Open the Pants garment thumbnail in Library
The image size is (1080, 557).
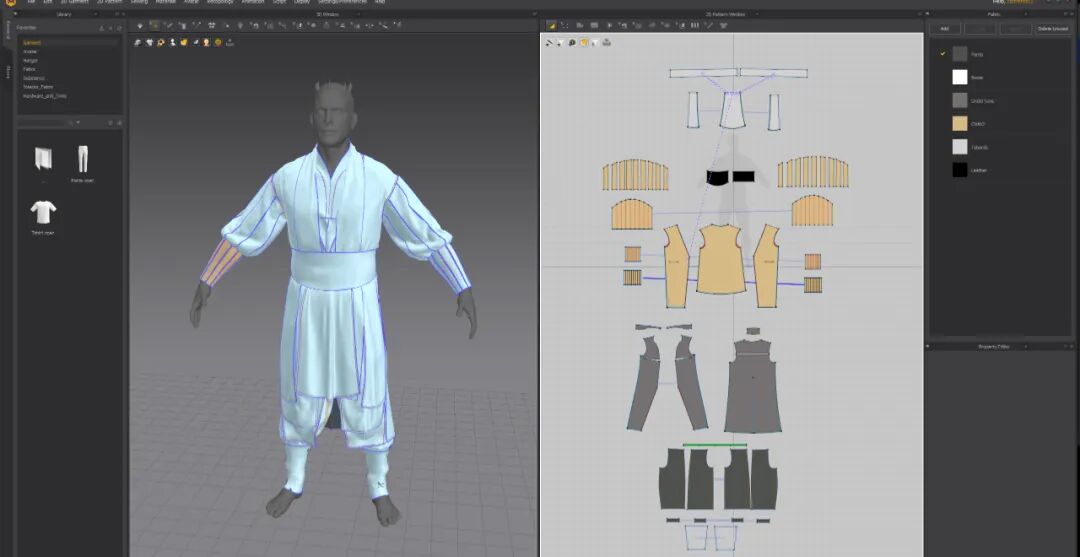(x=83, y=160)
